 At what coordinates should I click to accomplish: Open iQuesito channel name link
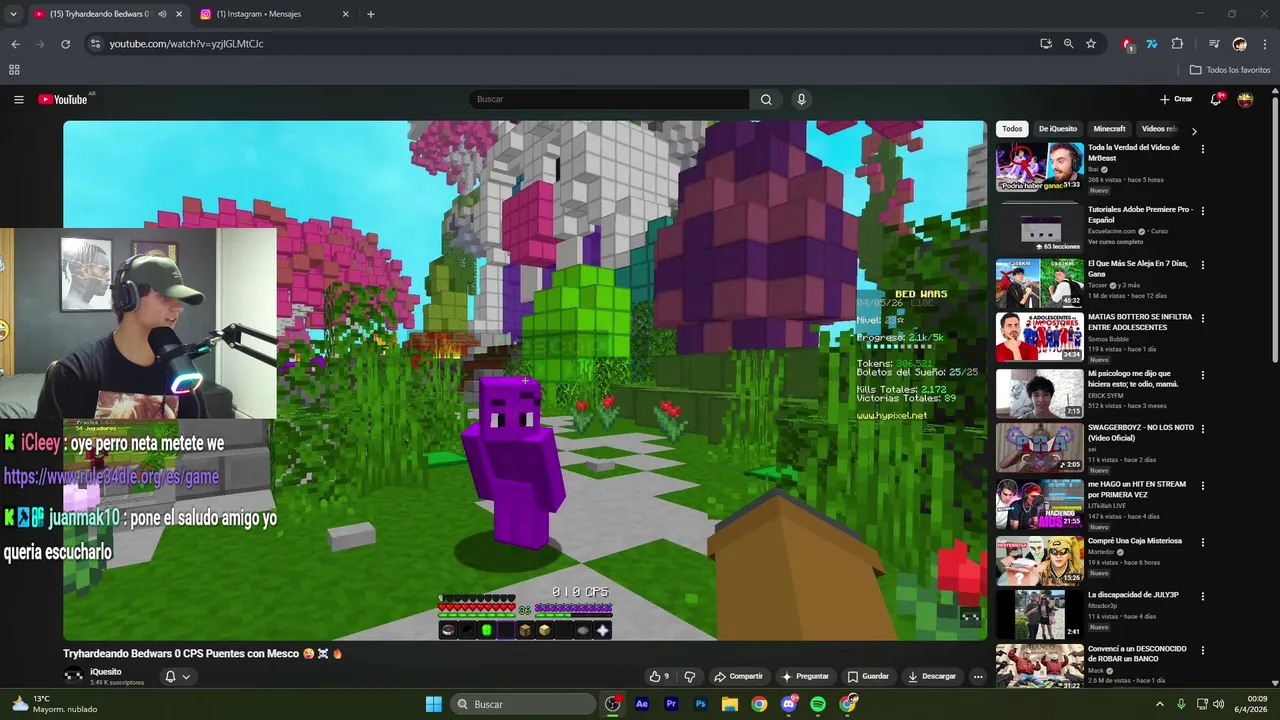[106, 672]
